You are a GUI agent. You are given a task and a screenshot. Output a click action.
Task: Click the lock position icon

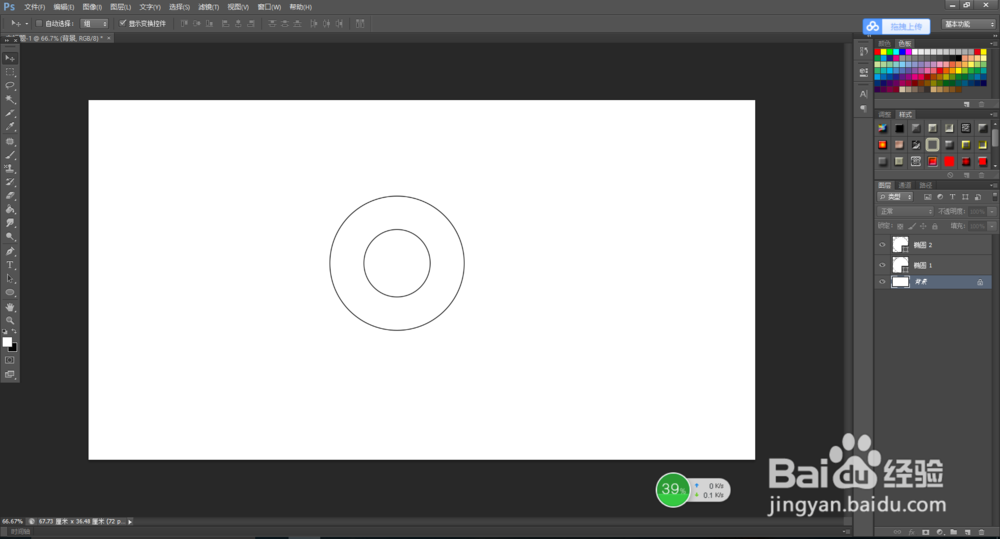(x=923, y=226)
